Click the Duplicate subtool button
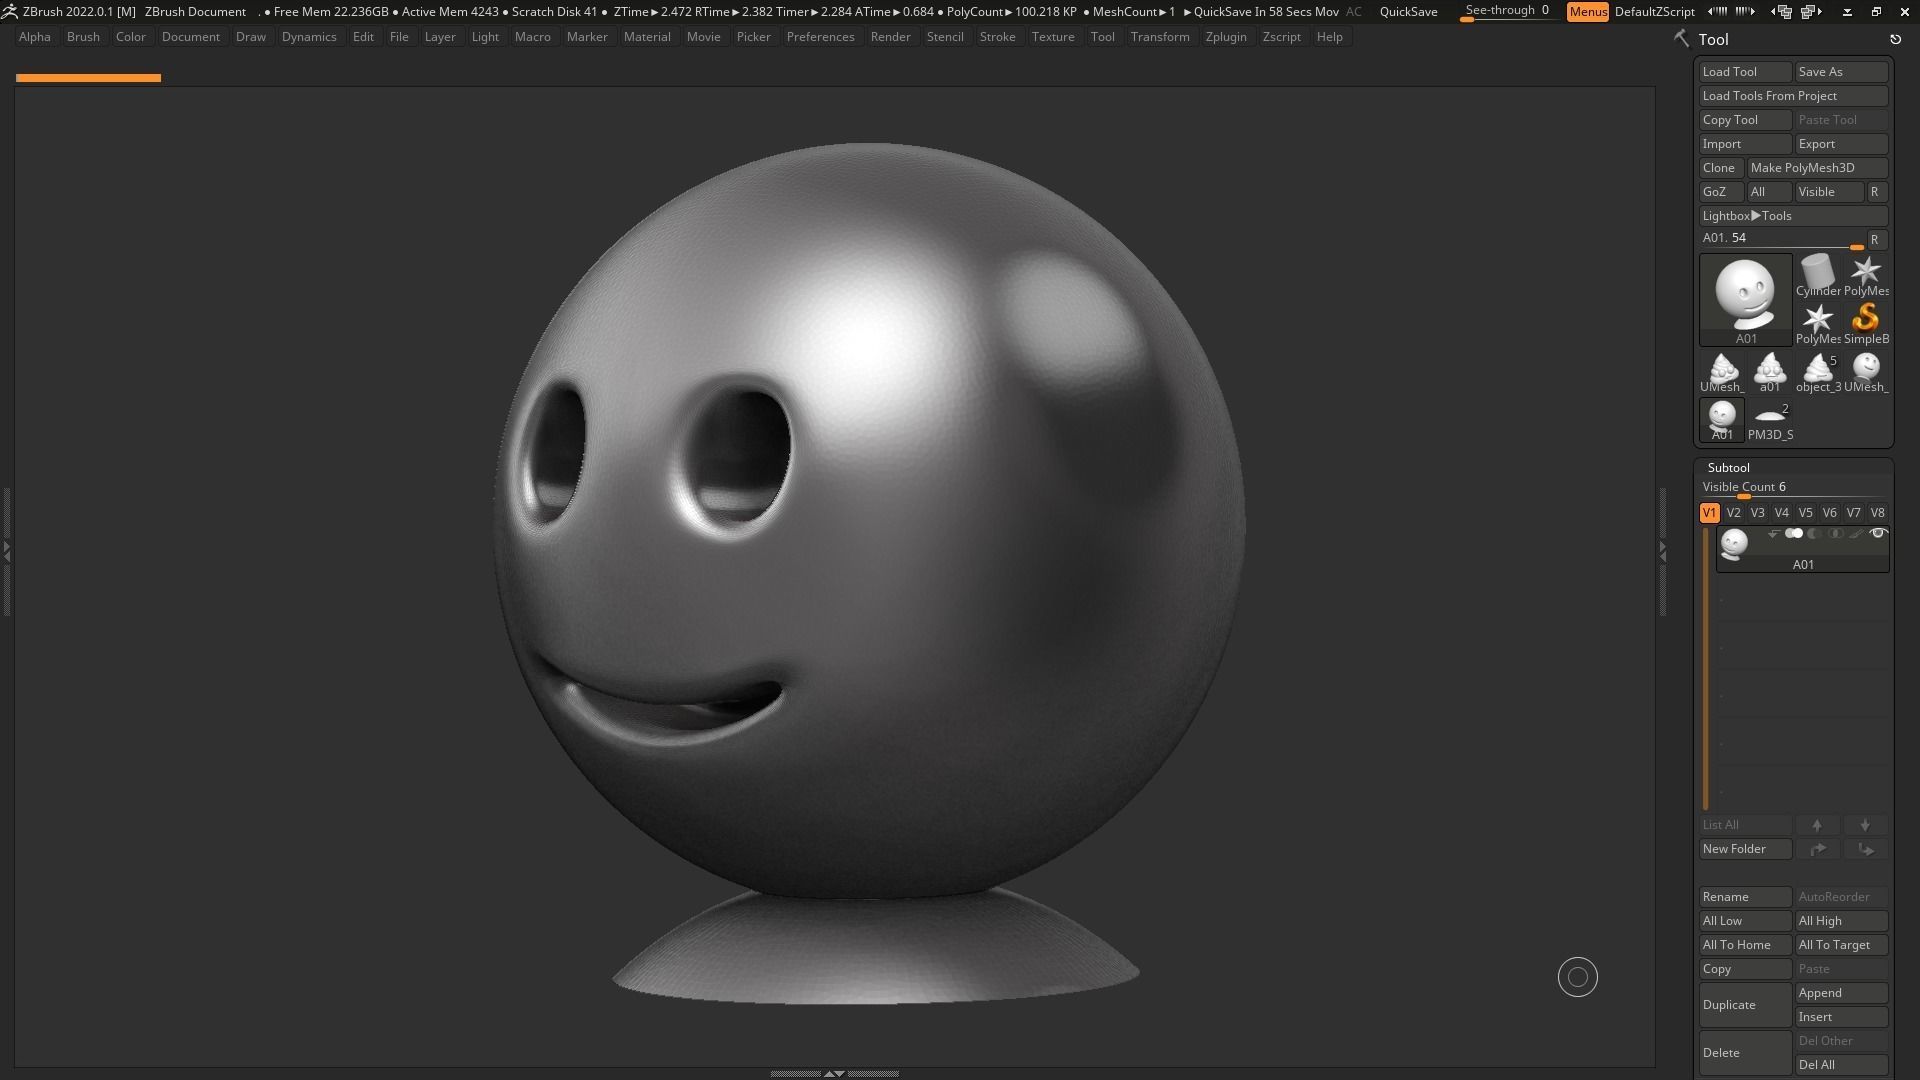The height and width of the screenshot is (1080, 1920). (1745, 1005)
